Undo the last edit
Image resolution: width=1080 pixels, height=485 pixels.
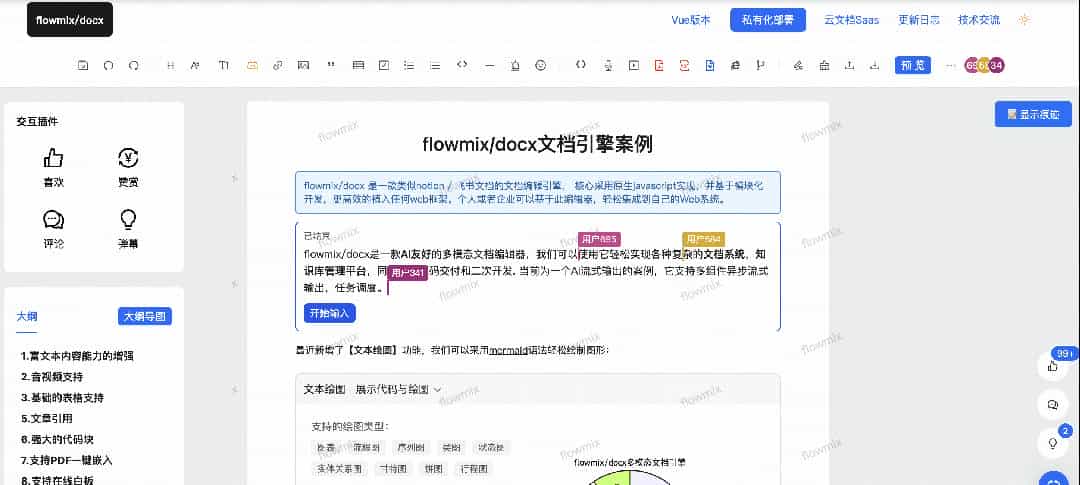coord(108,65)
